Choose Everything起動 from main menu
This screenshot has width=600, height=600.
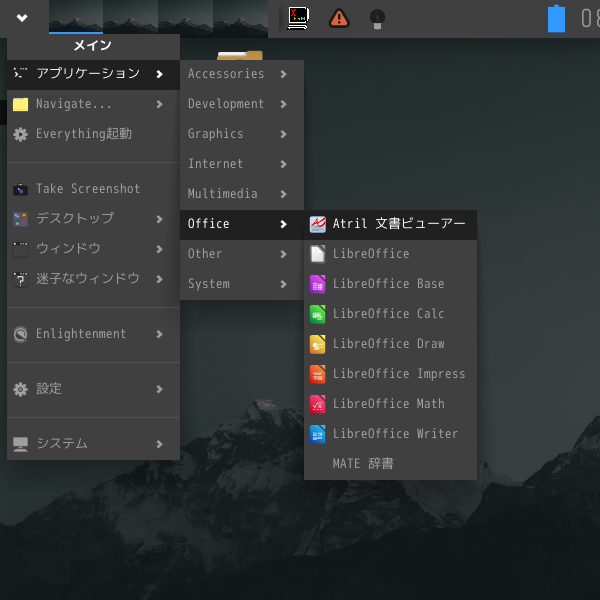tap(83, 134)
